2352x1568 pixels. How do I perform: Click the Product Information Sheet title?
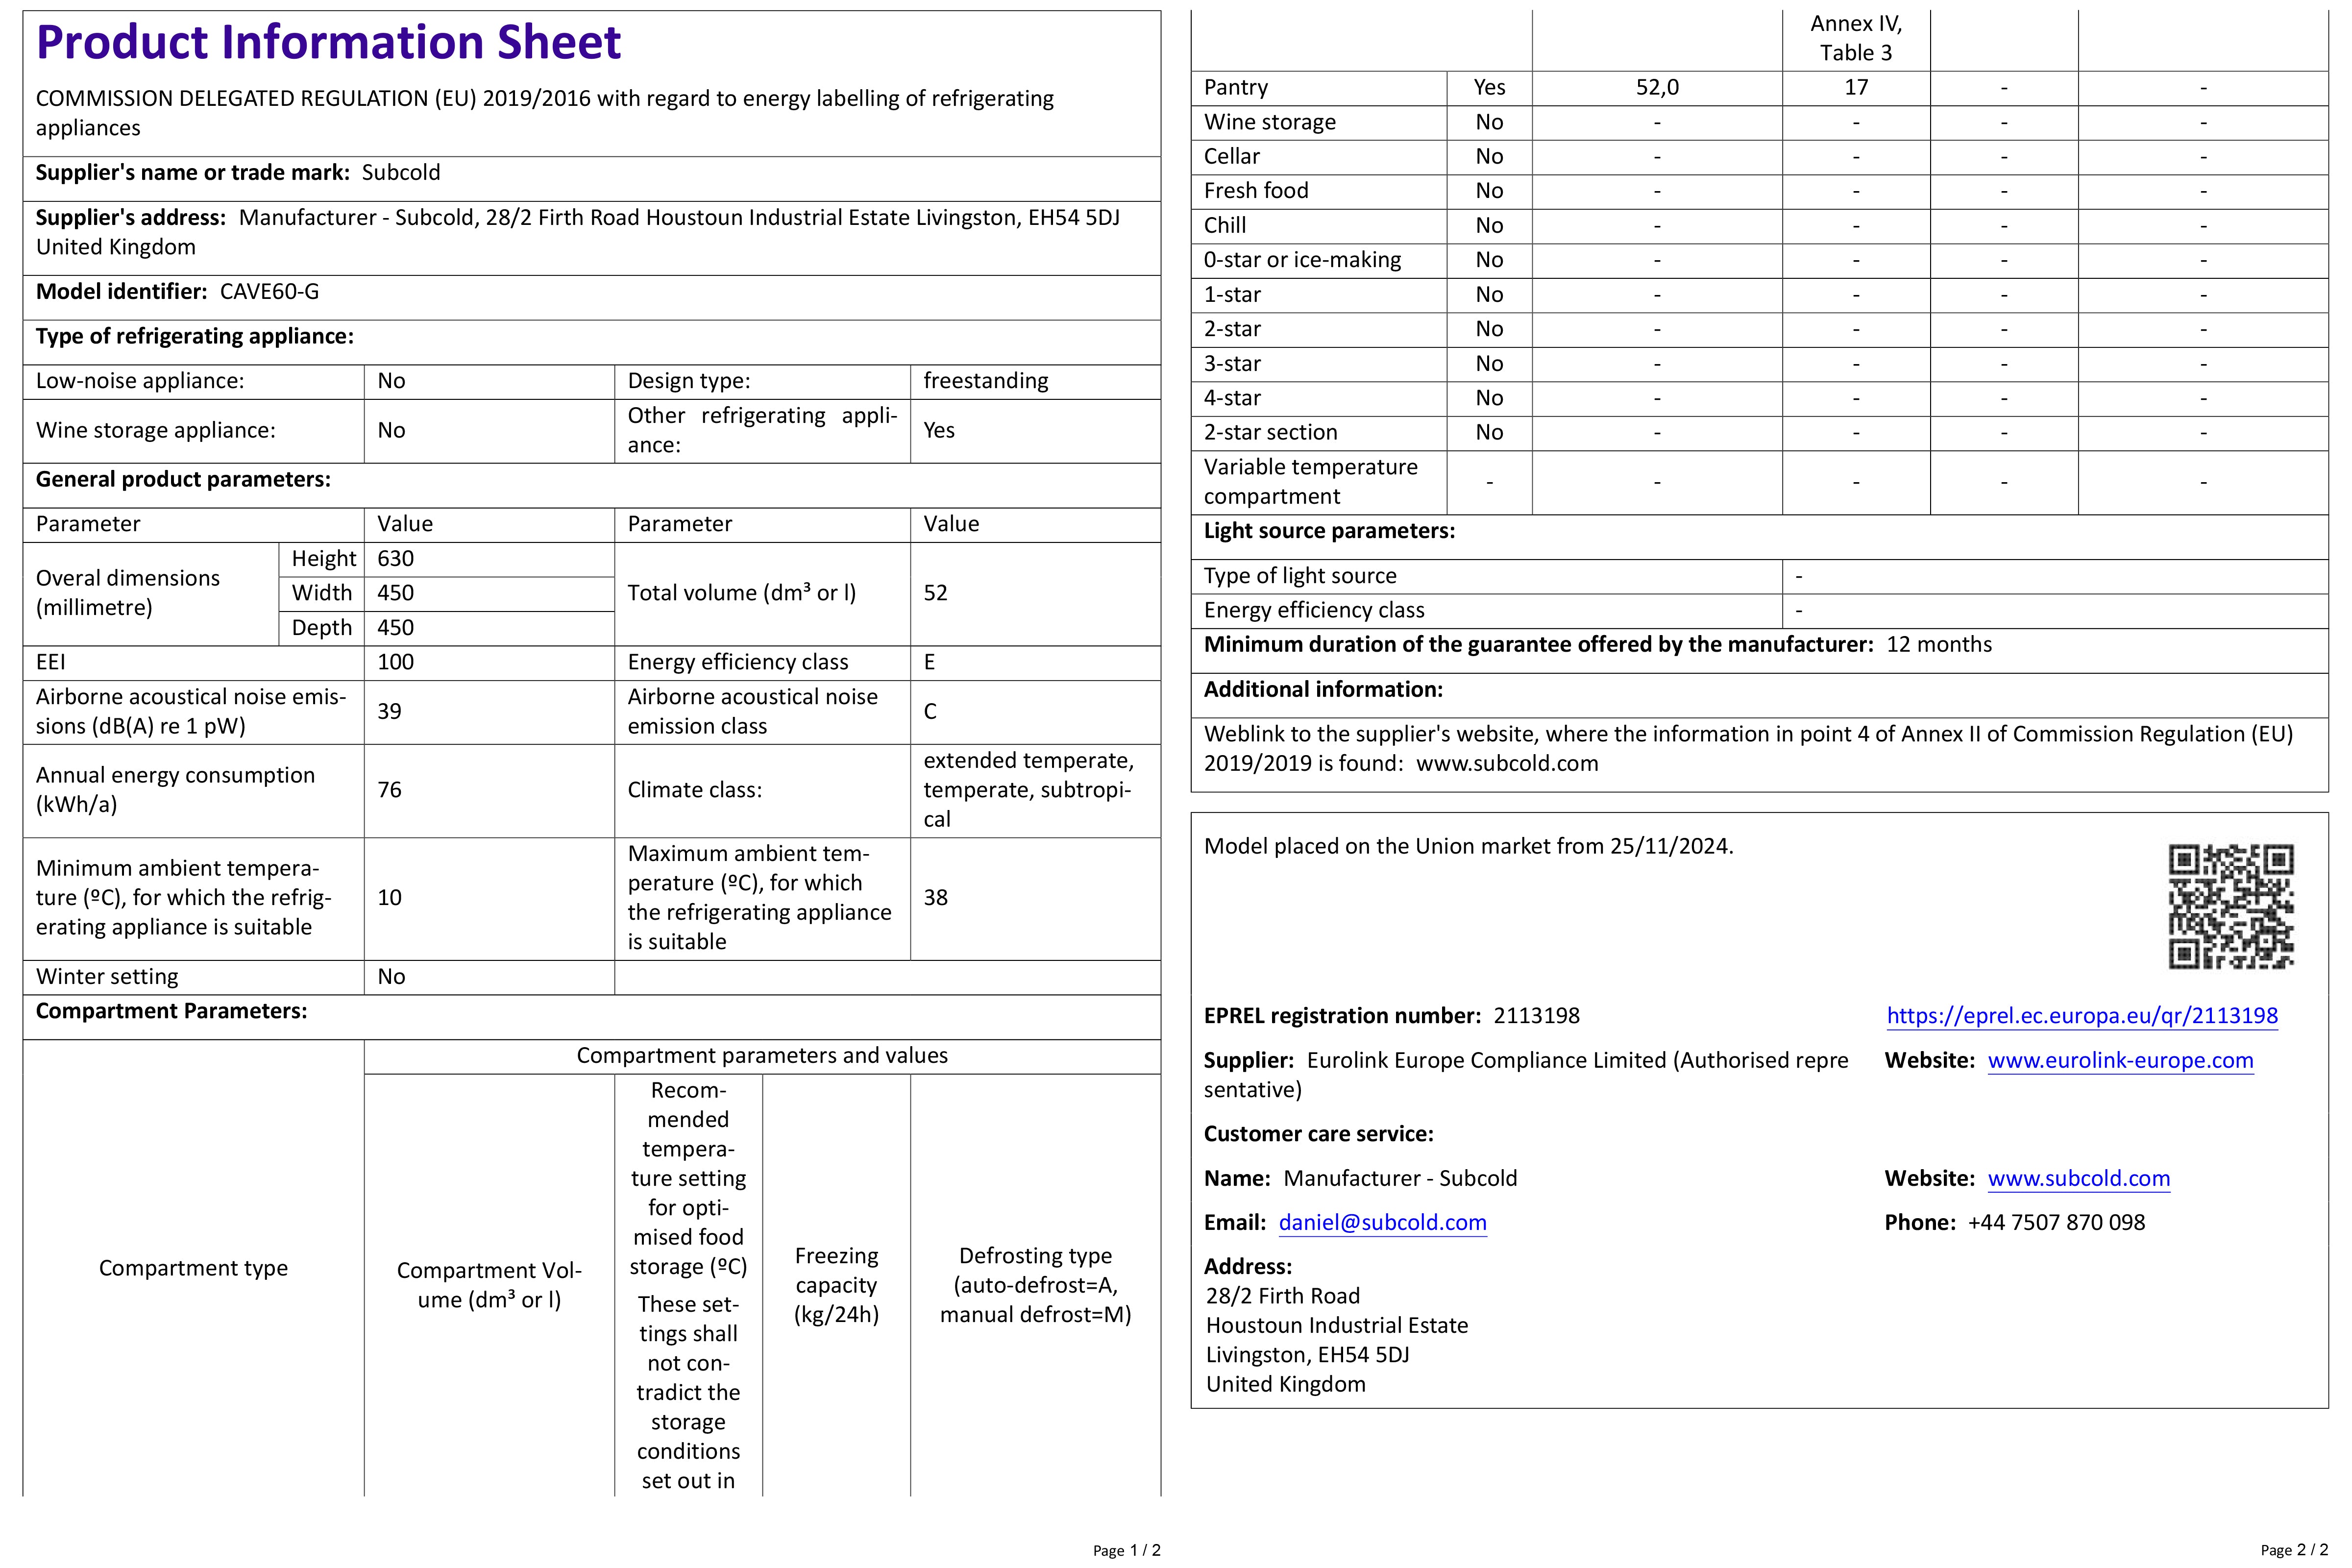tap(328, 43)
